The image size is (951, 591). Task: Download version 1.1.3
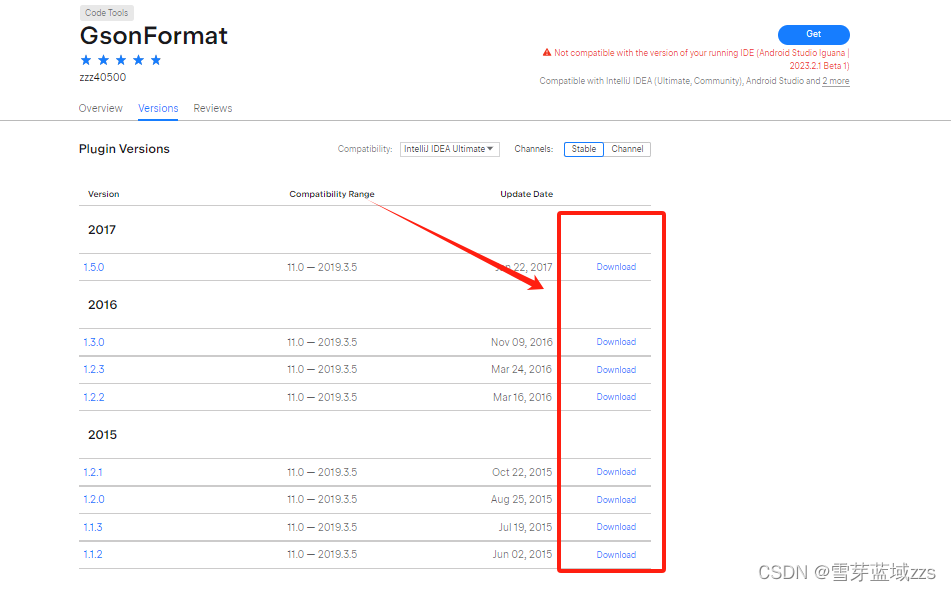(616, 527)
